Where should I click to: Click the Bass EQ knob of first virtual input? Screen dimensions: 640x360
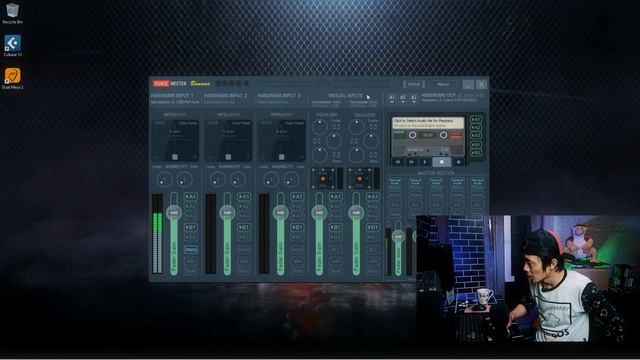click(320, 155)
